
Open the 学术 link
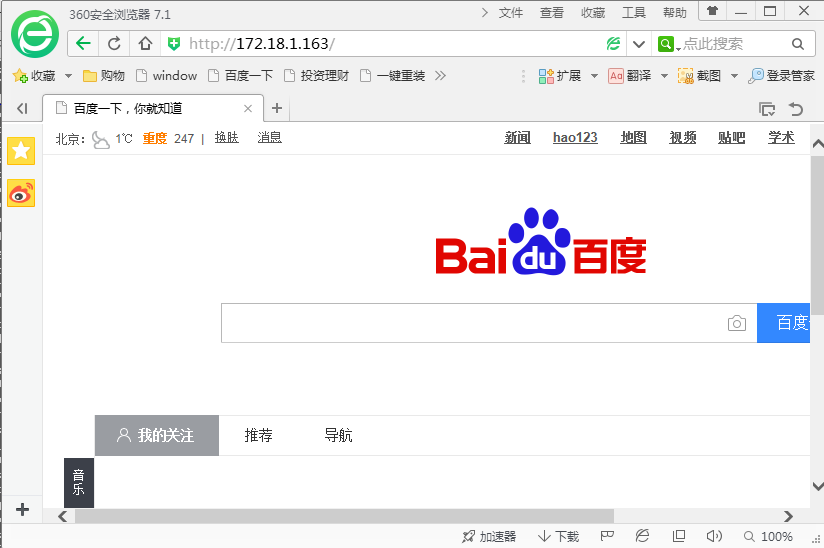(x=781, y=138)
